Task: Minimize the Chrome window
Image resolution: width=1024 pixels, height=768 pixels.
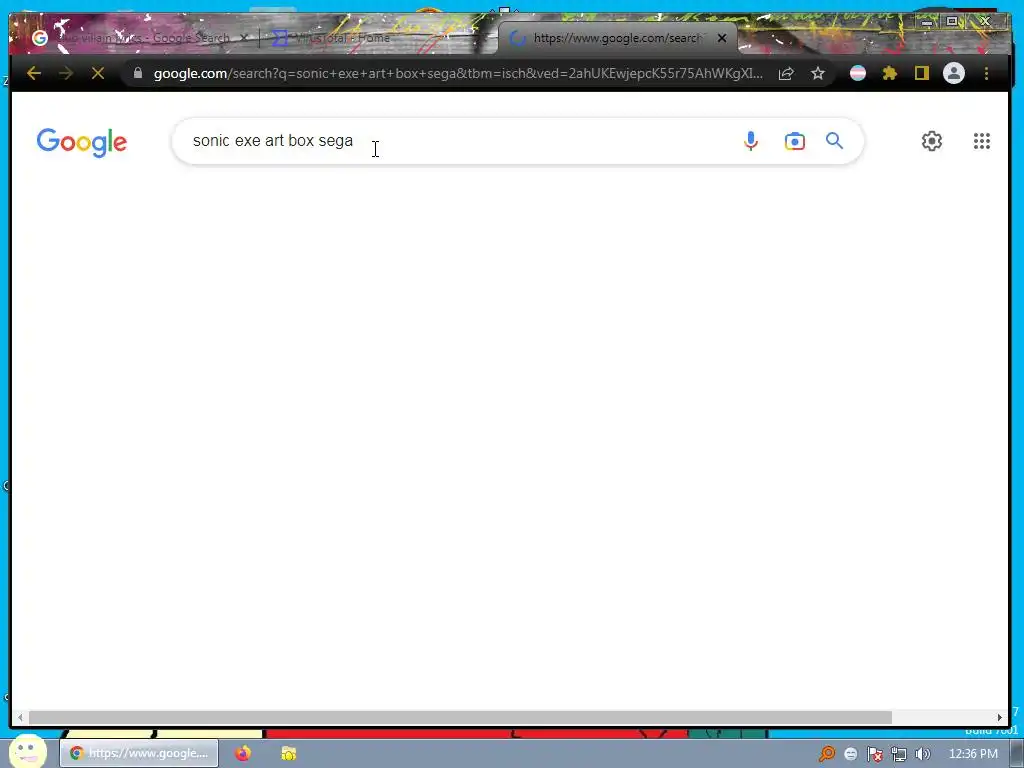Action: 927,22
